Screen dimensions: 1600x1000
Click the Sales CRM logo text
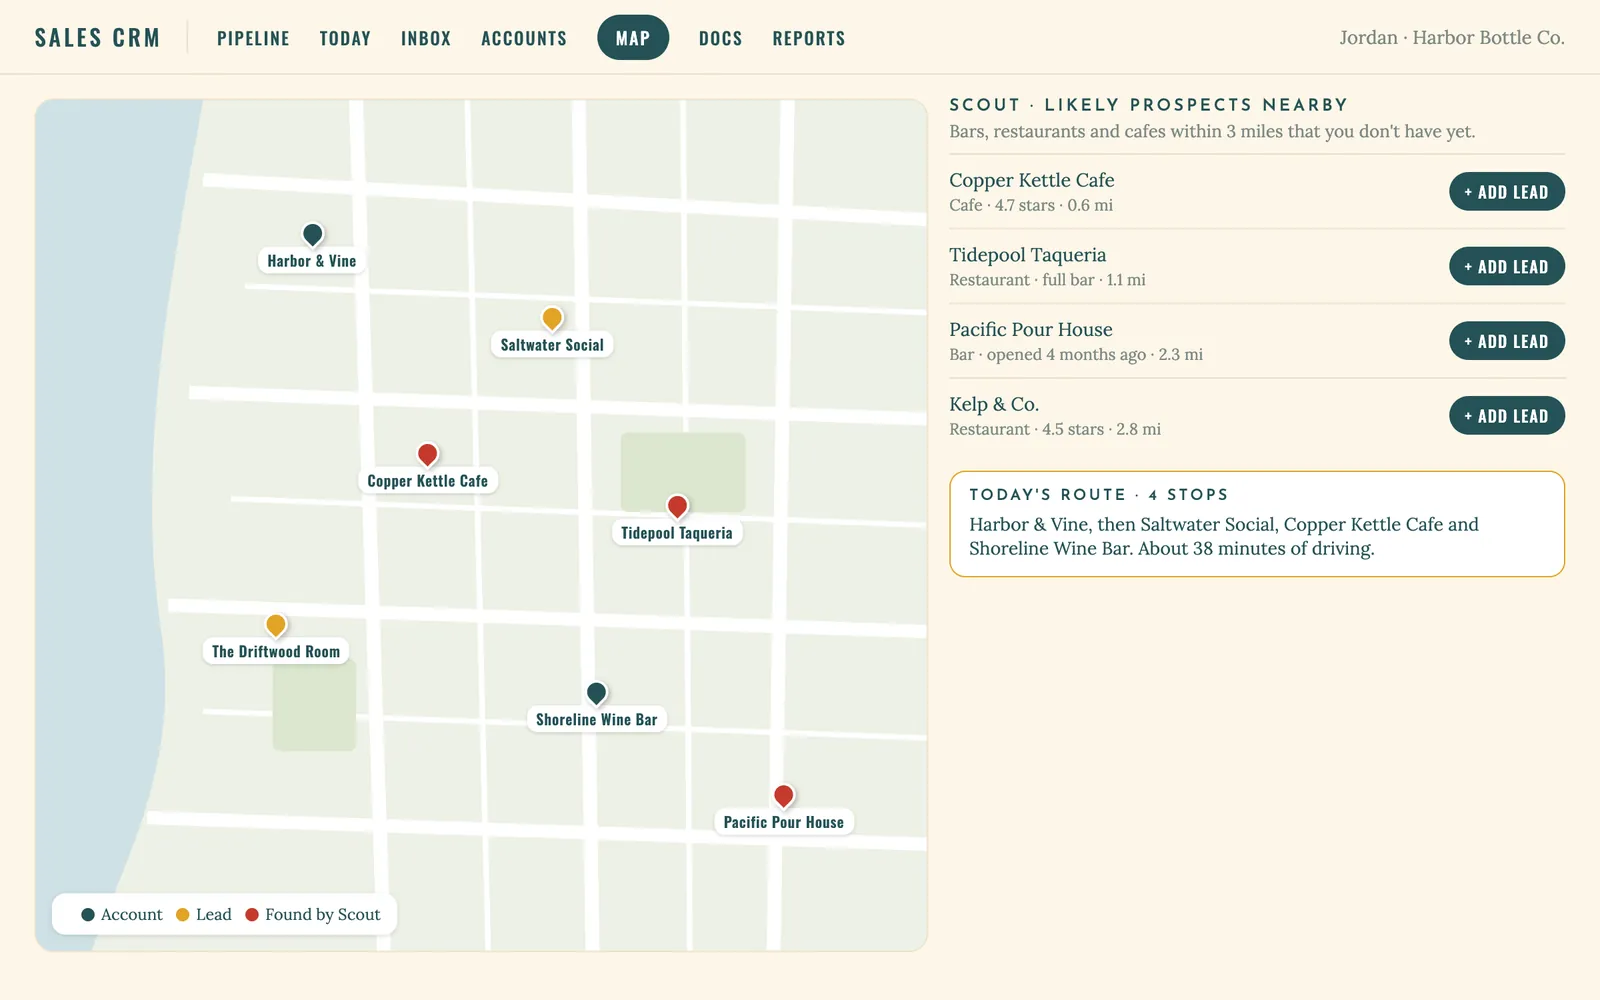[x=97, y=38]
